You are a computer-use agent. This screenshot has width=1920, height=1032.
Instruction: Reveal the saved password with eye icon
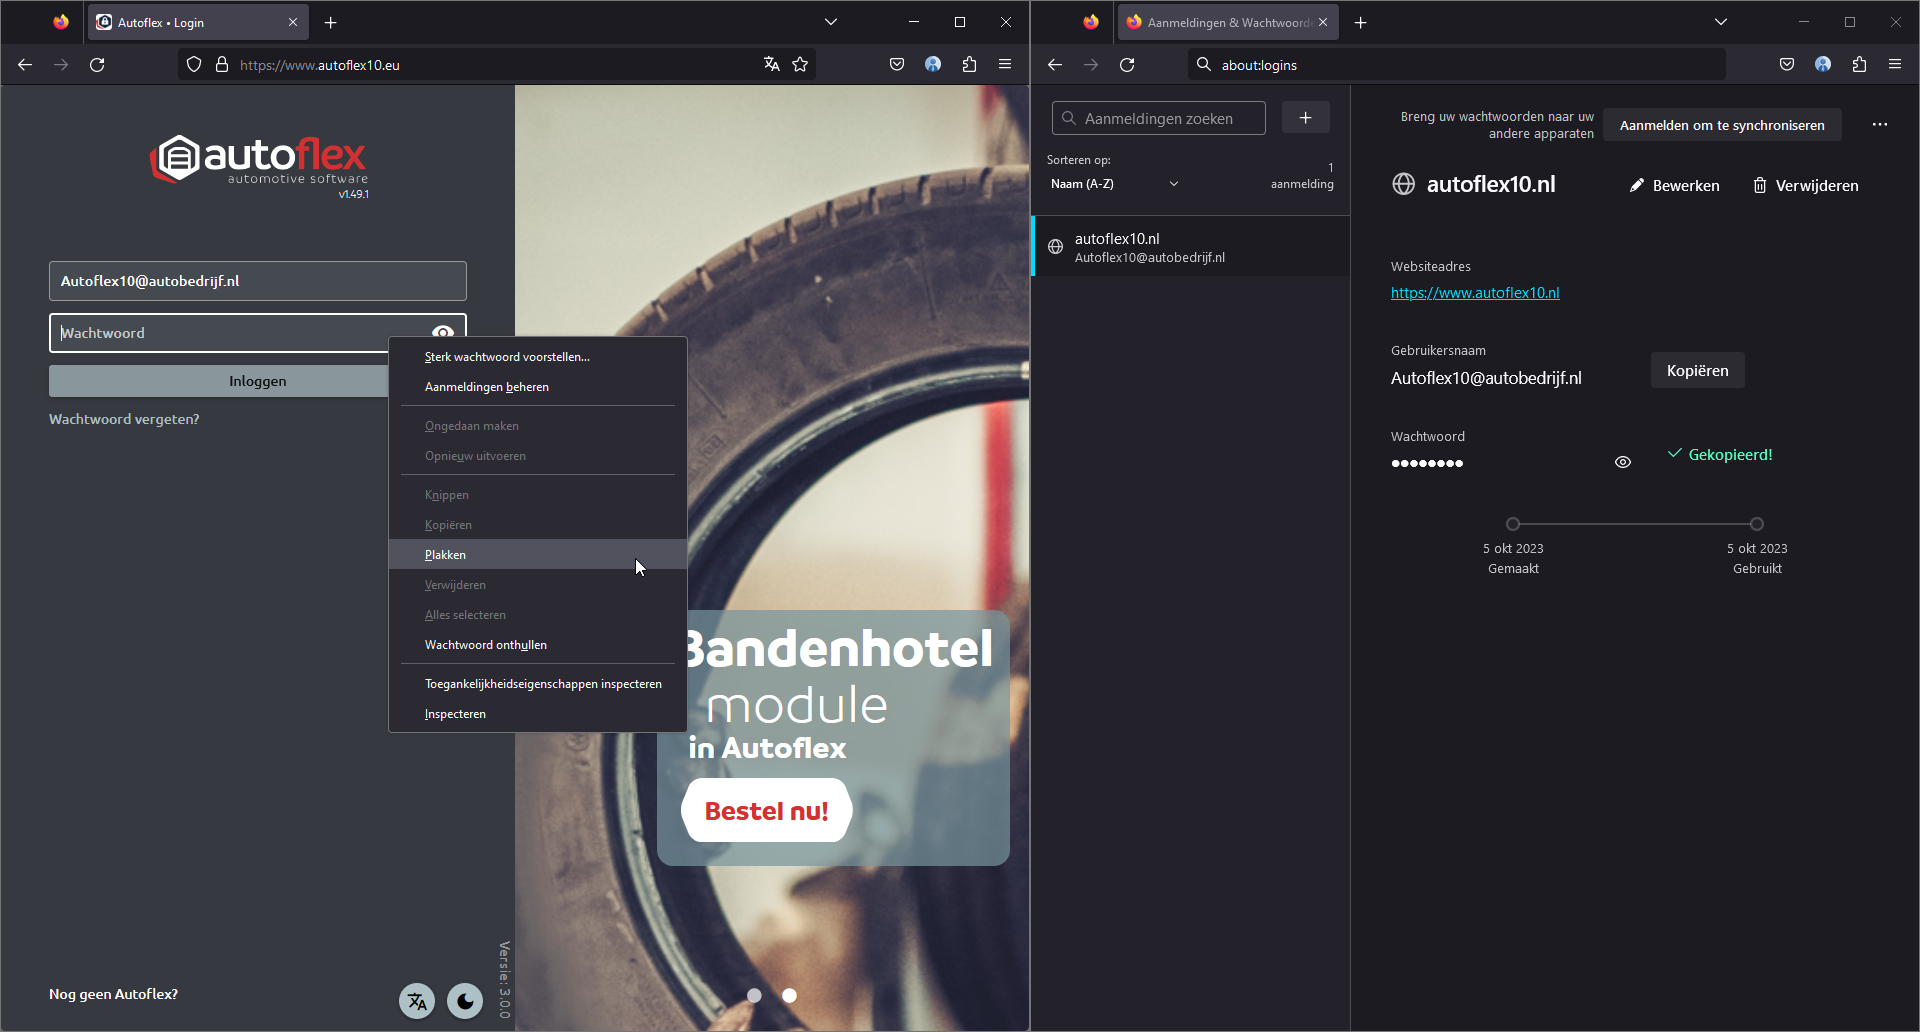coord(1623,462)
